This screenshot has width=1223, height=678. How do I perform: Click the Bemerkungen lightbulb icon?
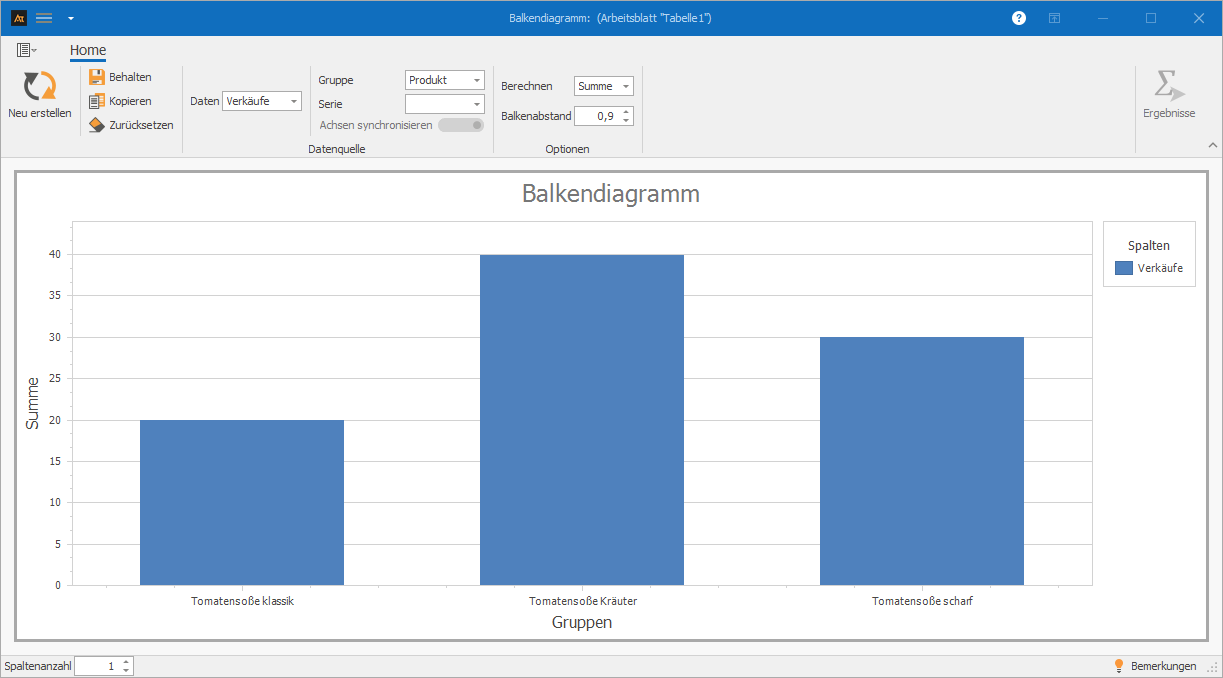(1119, 666)
